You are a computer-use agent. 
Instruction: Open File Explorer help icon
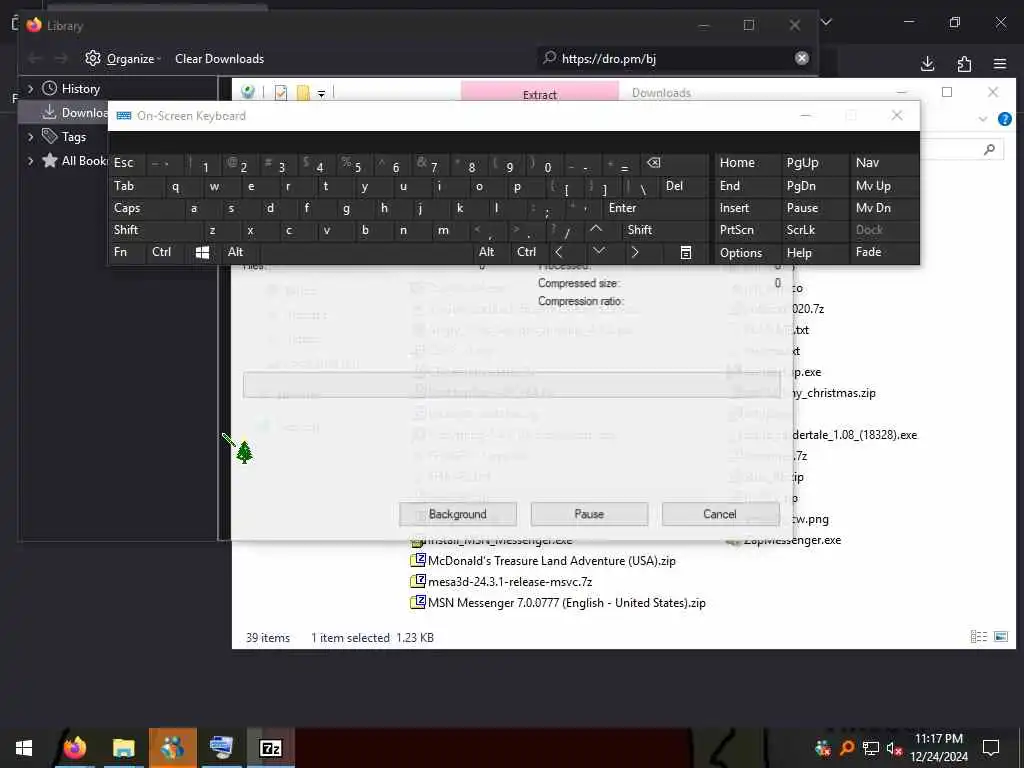tap(1004, 119)
